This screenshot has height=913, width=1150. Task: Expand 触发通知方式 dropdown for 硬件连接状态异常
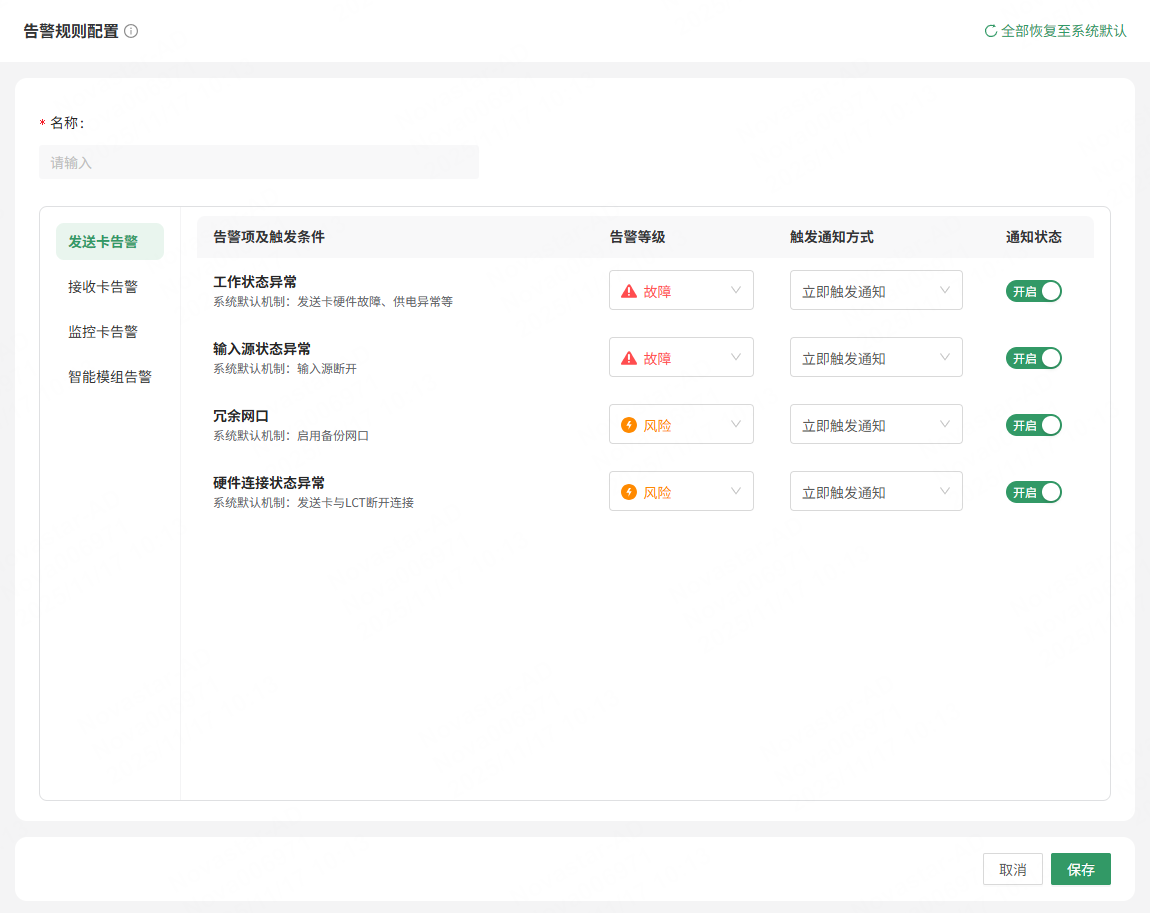[x=876, y=492]
